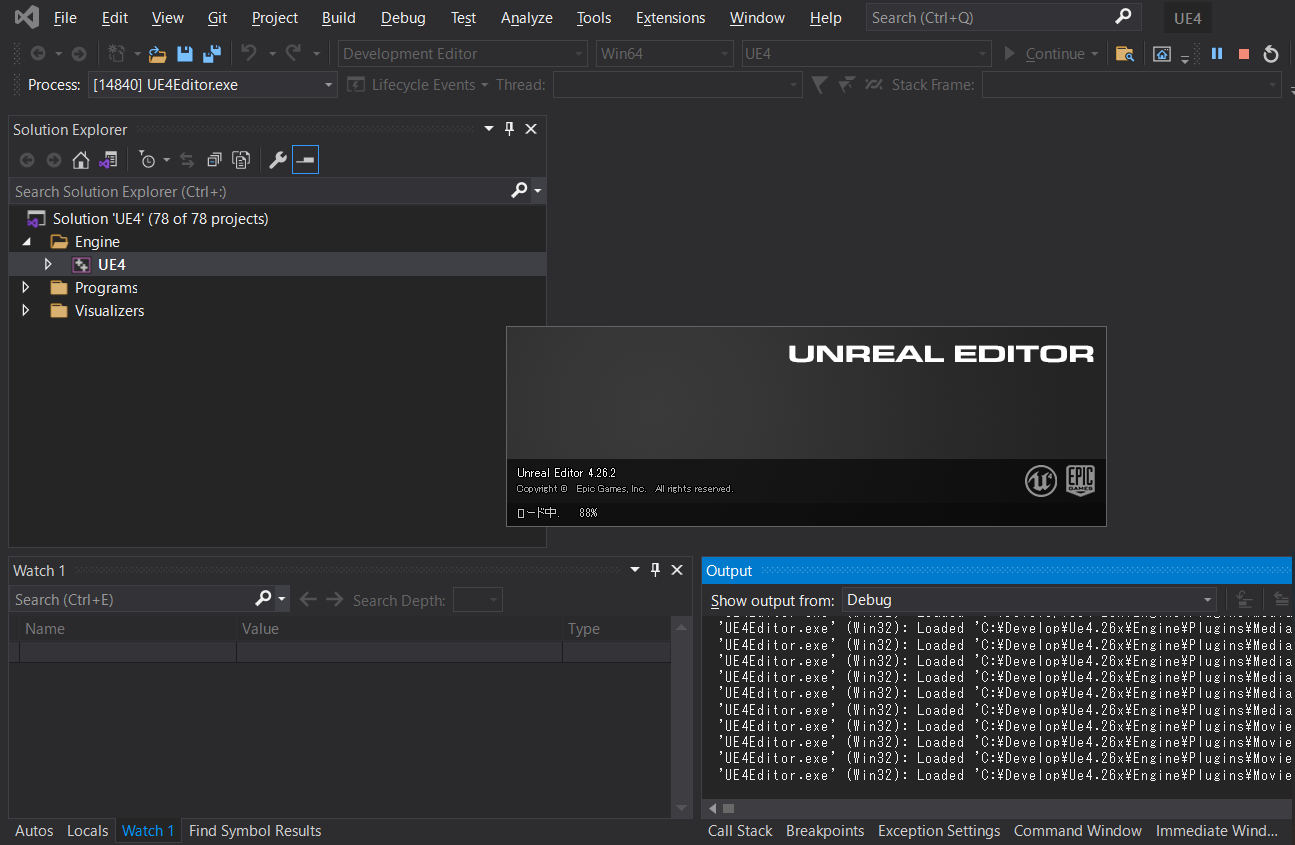
Task: Open Find Symbol Results tab
Action: (x=255, y=831)
